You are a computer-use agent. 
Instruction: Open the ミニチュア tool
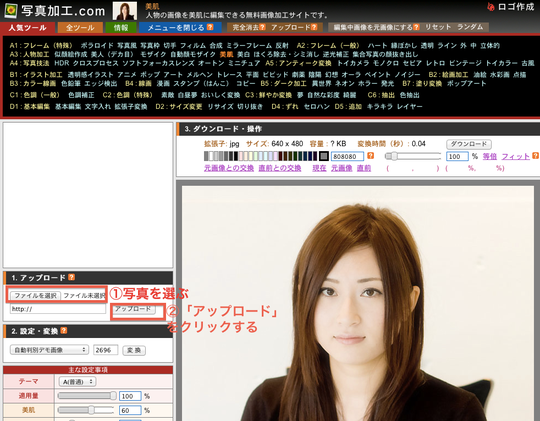(244, 63)
